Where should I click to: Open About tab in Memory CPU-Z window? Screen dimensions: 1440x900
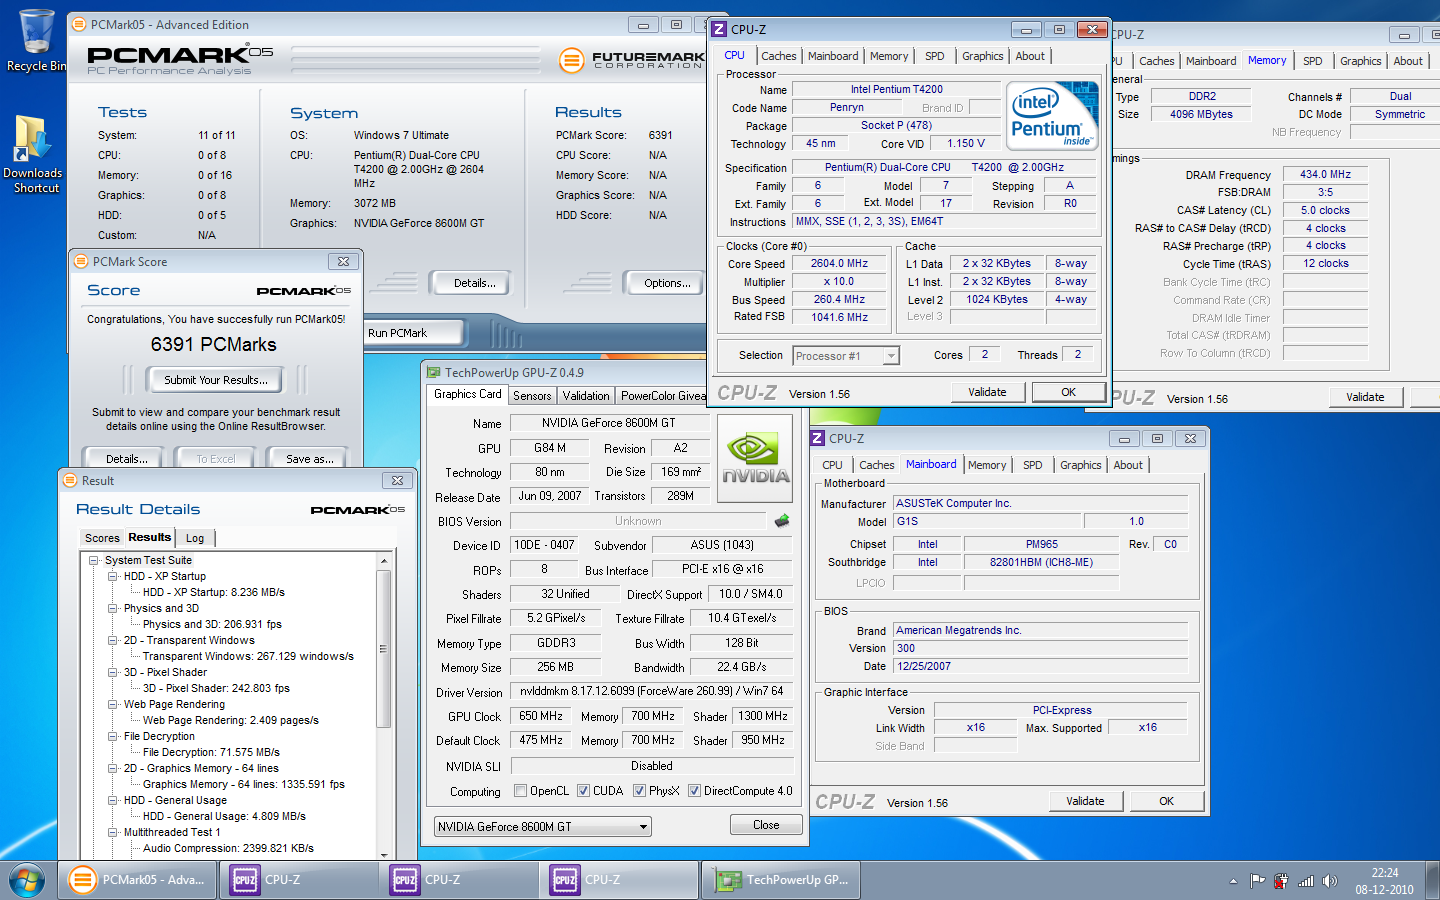(1408, 61)
